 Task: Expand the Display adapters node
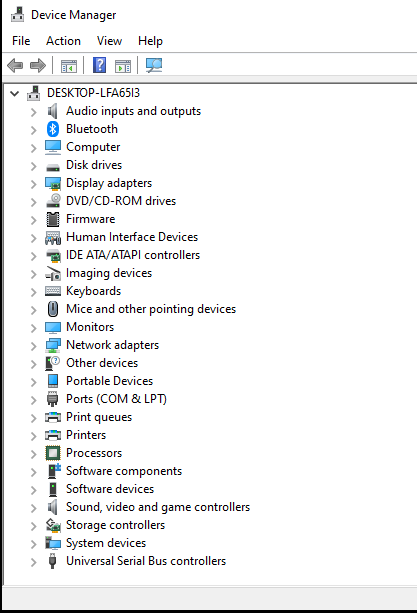(34, 184)
